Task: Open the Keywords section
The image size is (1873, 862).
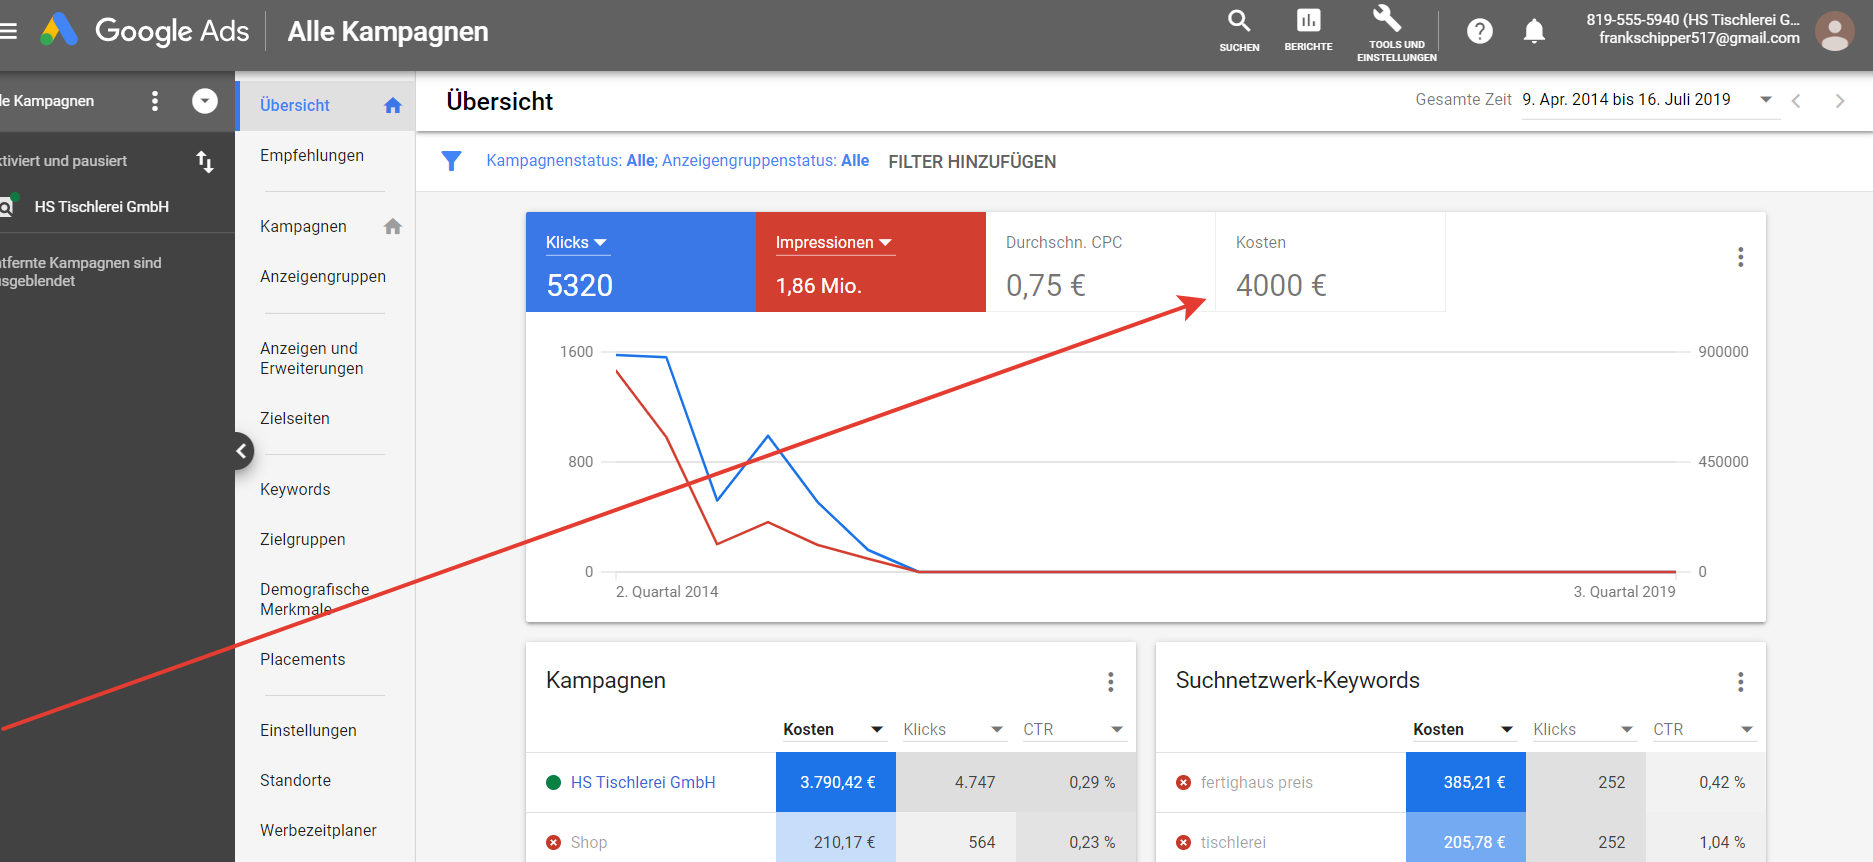Action: coord(295,490)
